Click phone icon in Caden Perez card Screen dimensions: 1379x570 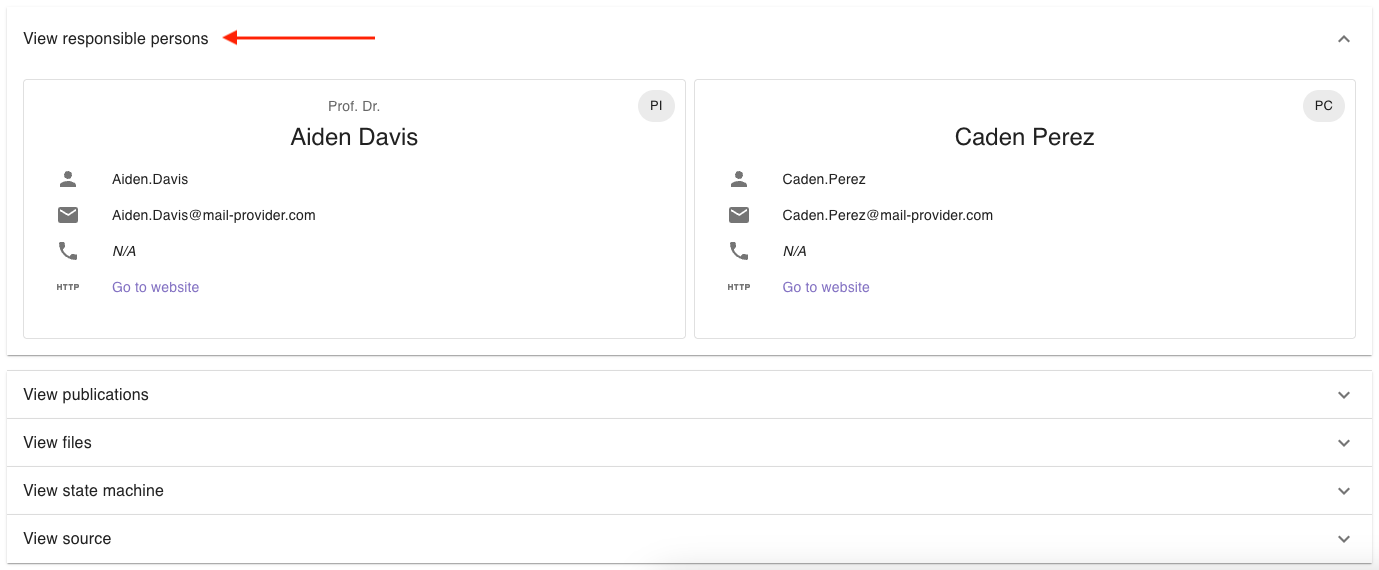click(x=739, y=251)
